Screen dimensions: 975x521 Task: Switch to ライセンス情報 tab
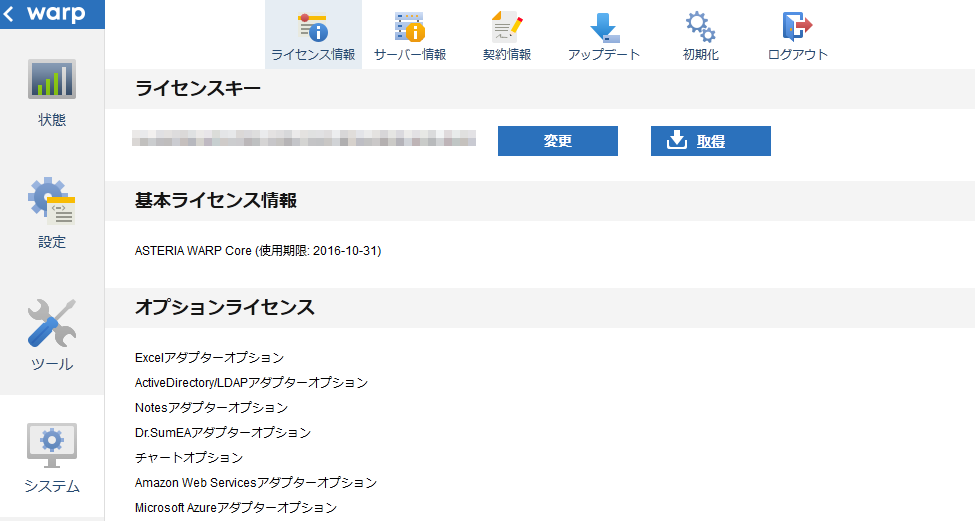pyautogui.click(x=313, y=35)
